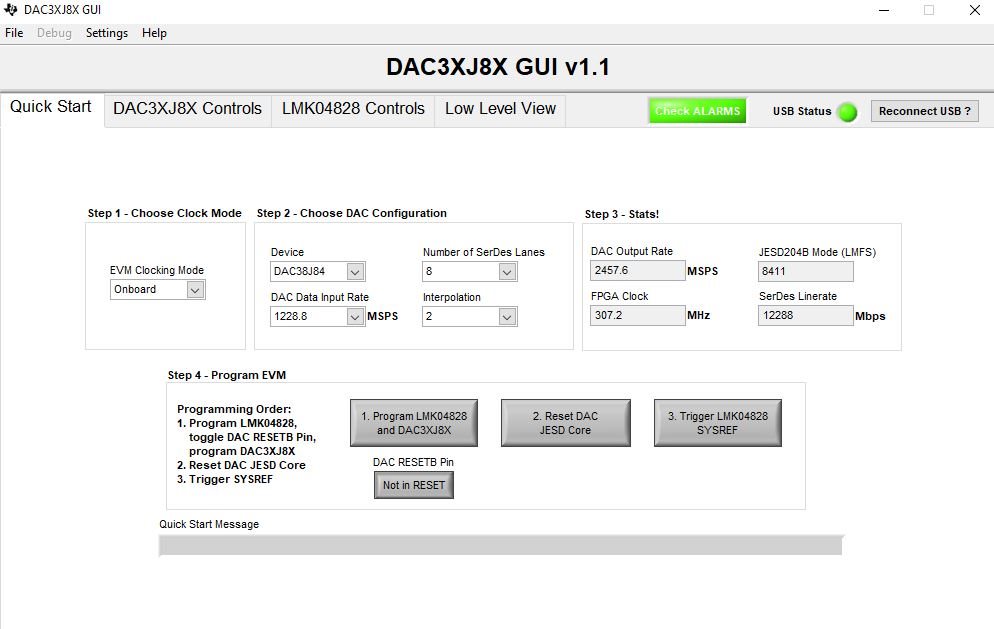Switch to the LMK04828 Controls tab

pyautogui.click(x=353, y=109)
